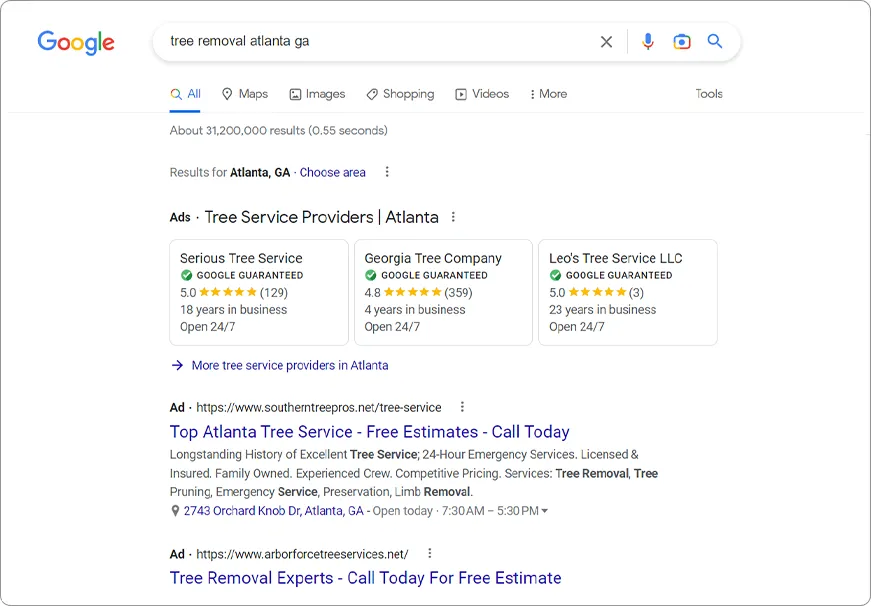Image resolution: width=871 pixels, height=606 pixels.
Task: Click the Google logo
Action: (76, 42)
